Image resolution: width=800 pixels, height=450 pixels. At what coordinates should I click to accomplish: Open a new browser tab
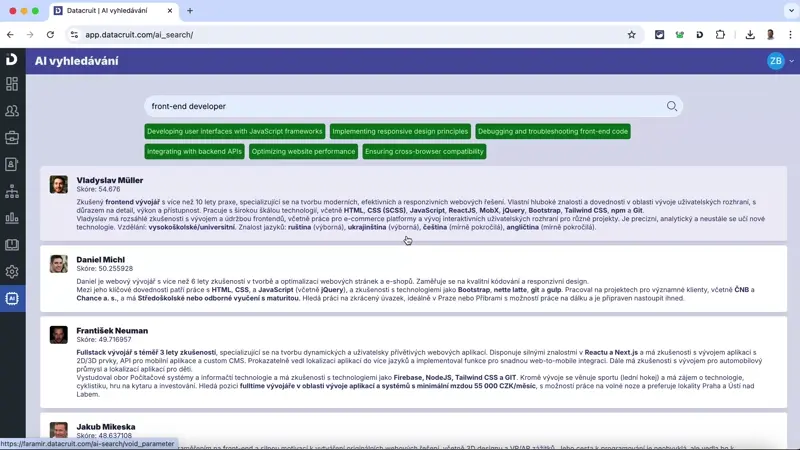click(x=190, y=10)
